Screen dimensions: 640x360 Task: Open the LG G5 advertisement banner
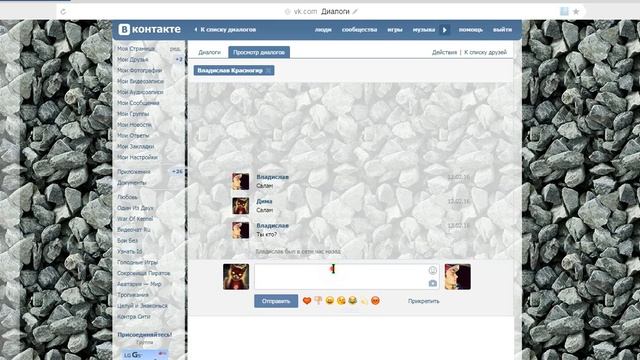point(145,354)
